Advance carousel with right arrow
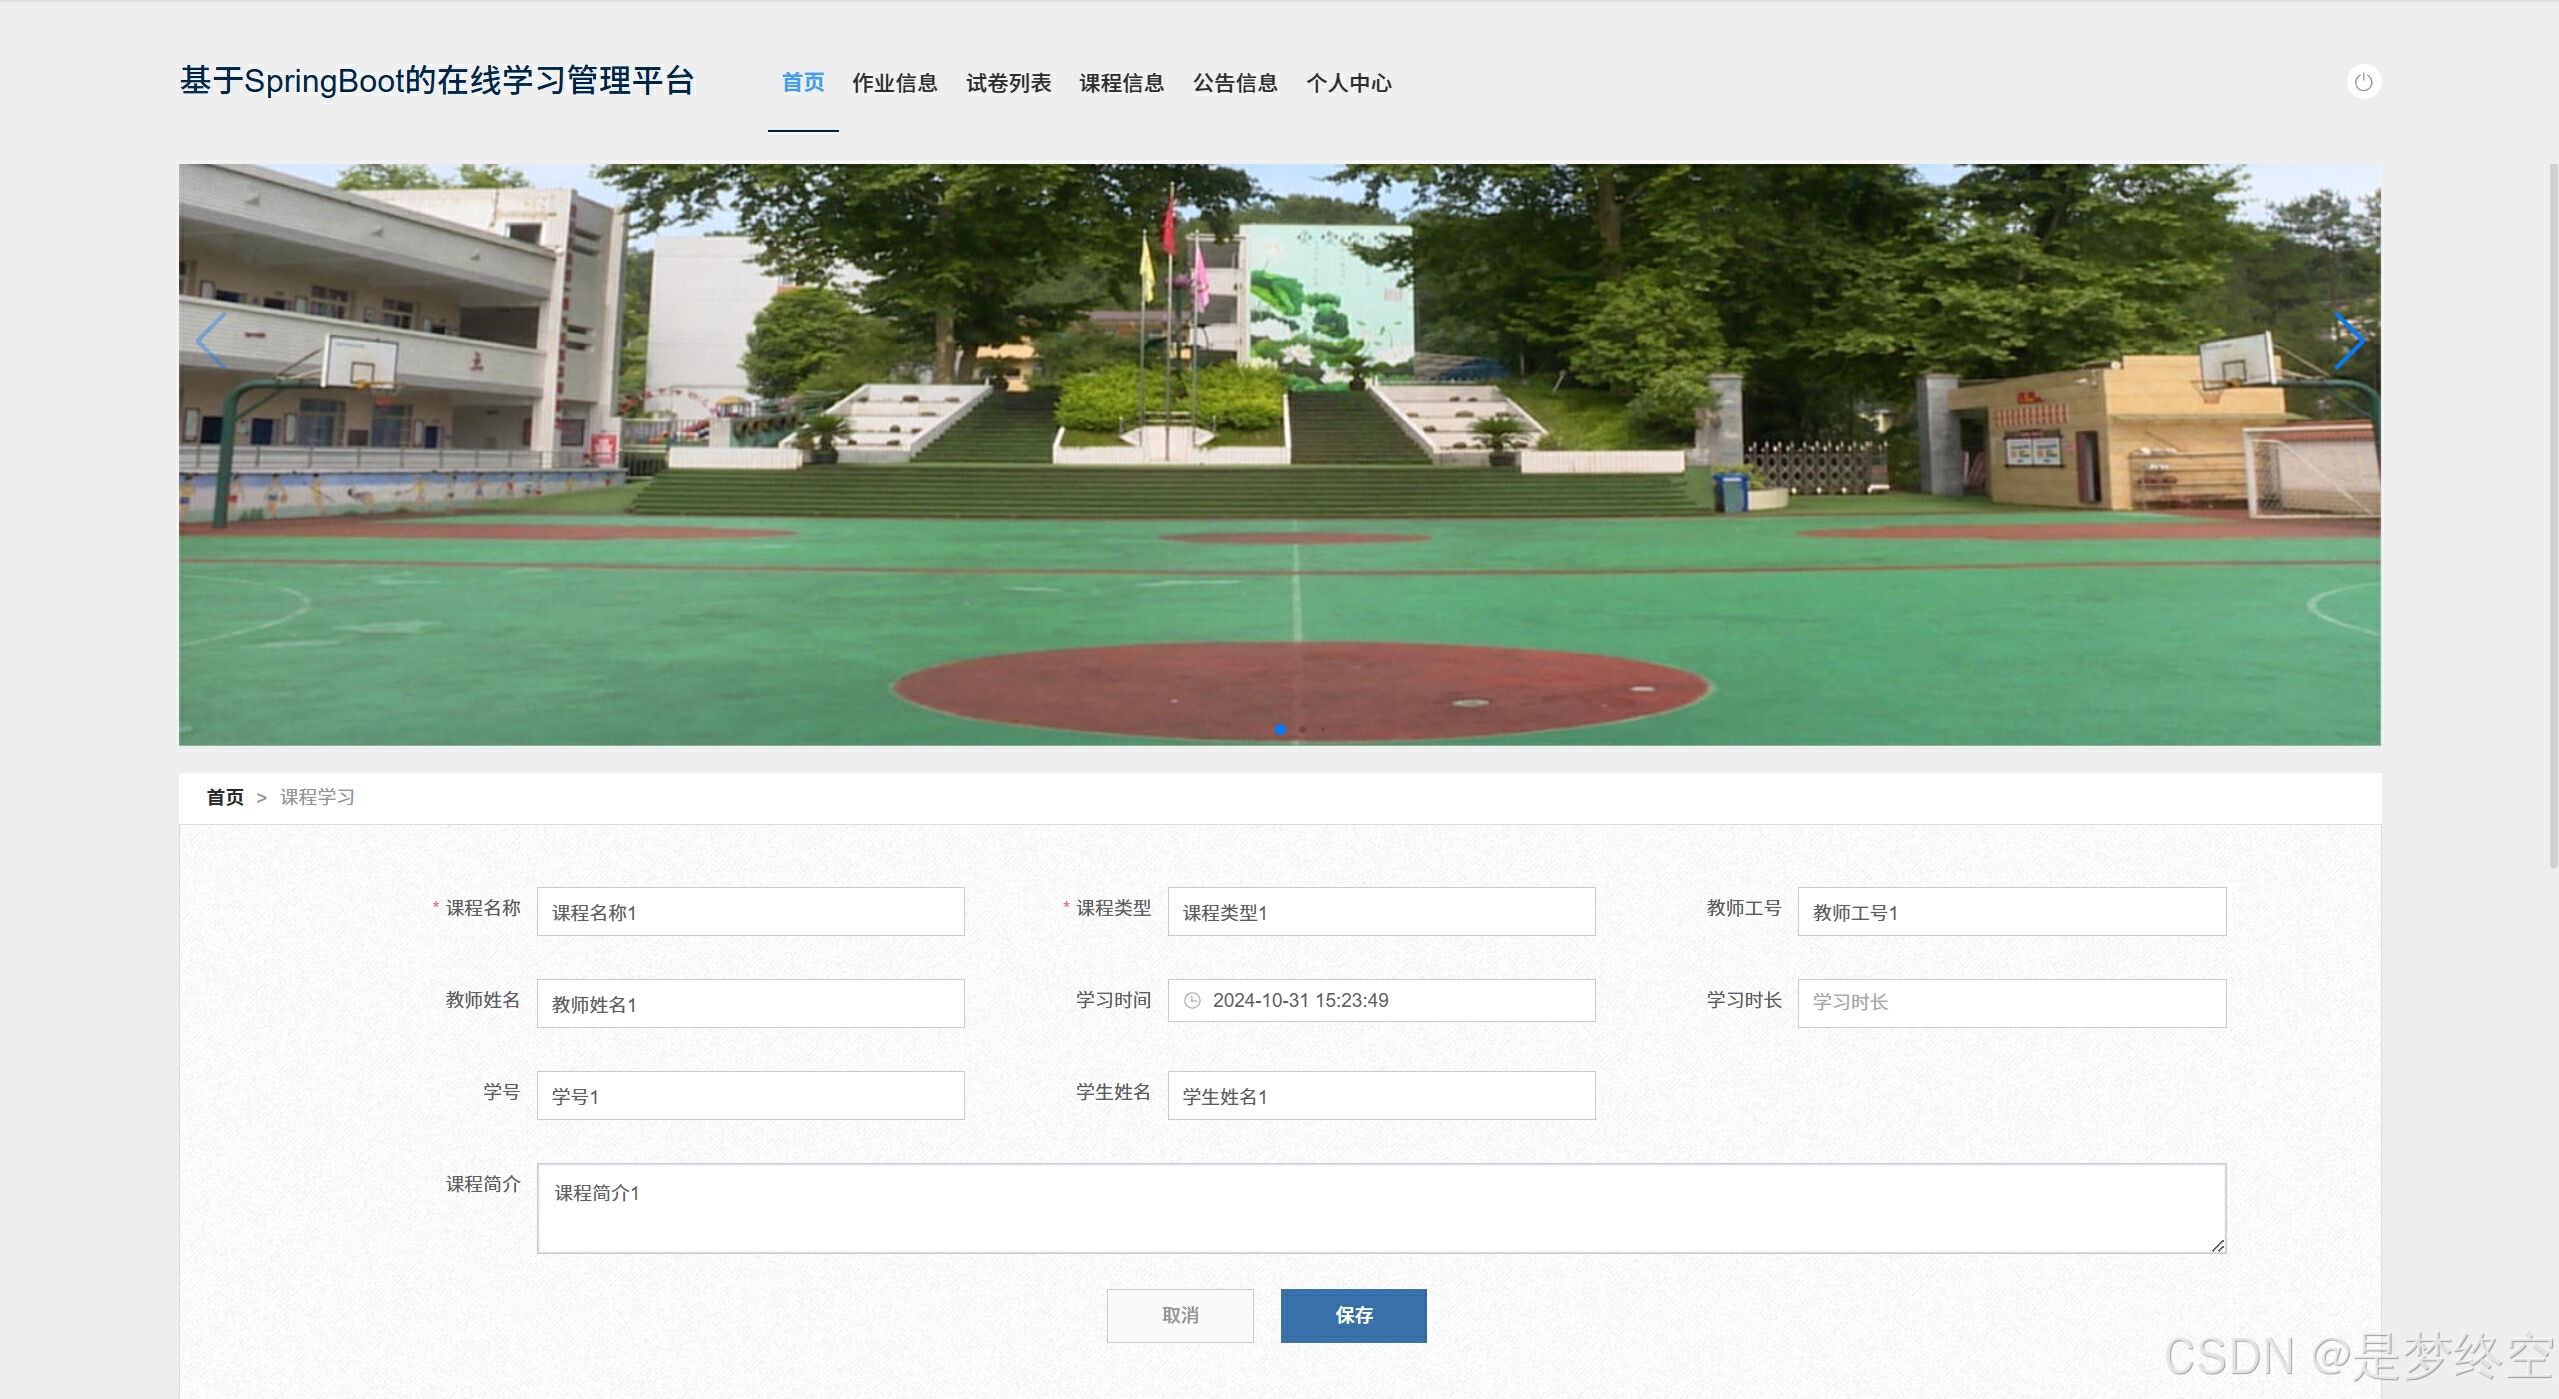 pyautogui.click(x=2348, y=341)
